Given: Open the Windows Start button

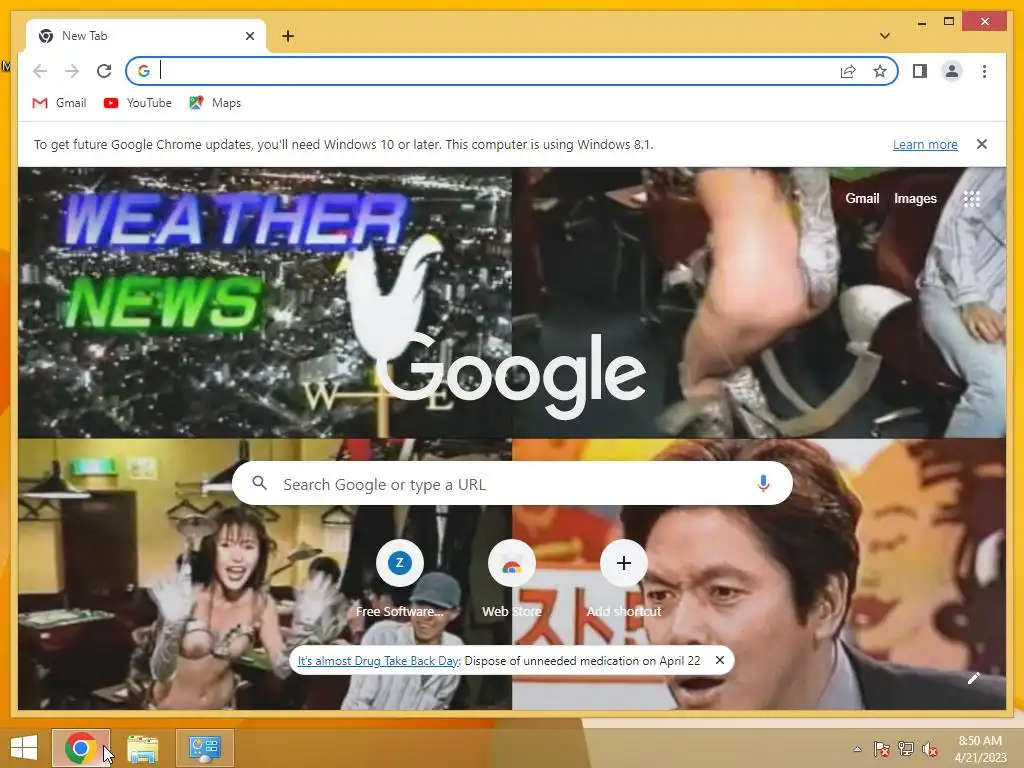Looking at the screenshot, I should tap(24, 747).
